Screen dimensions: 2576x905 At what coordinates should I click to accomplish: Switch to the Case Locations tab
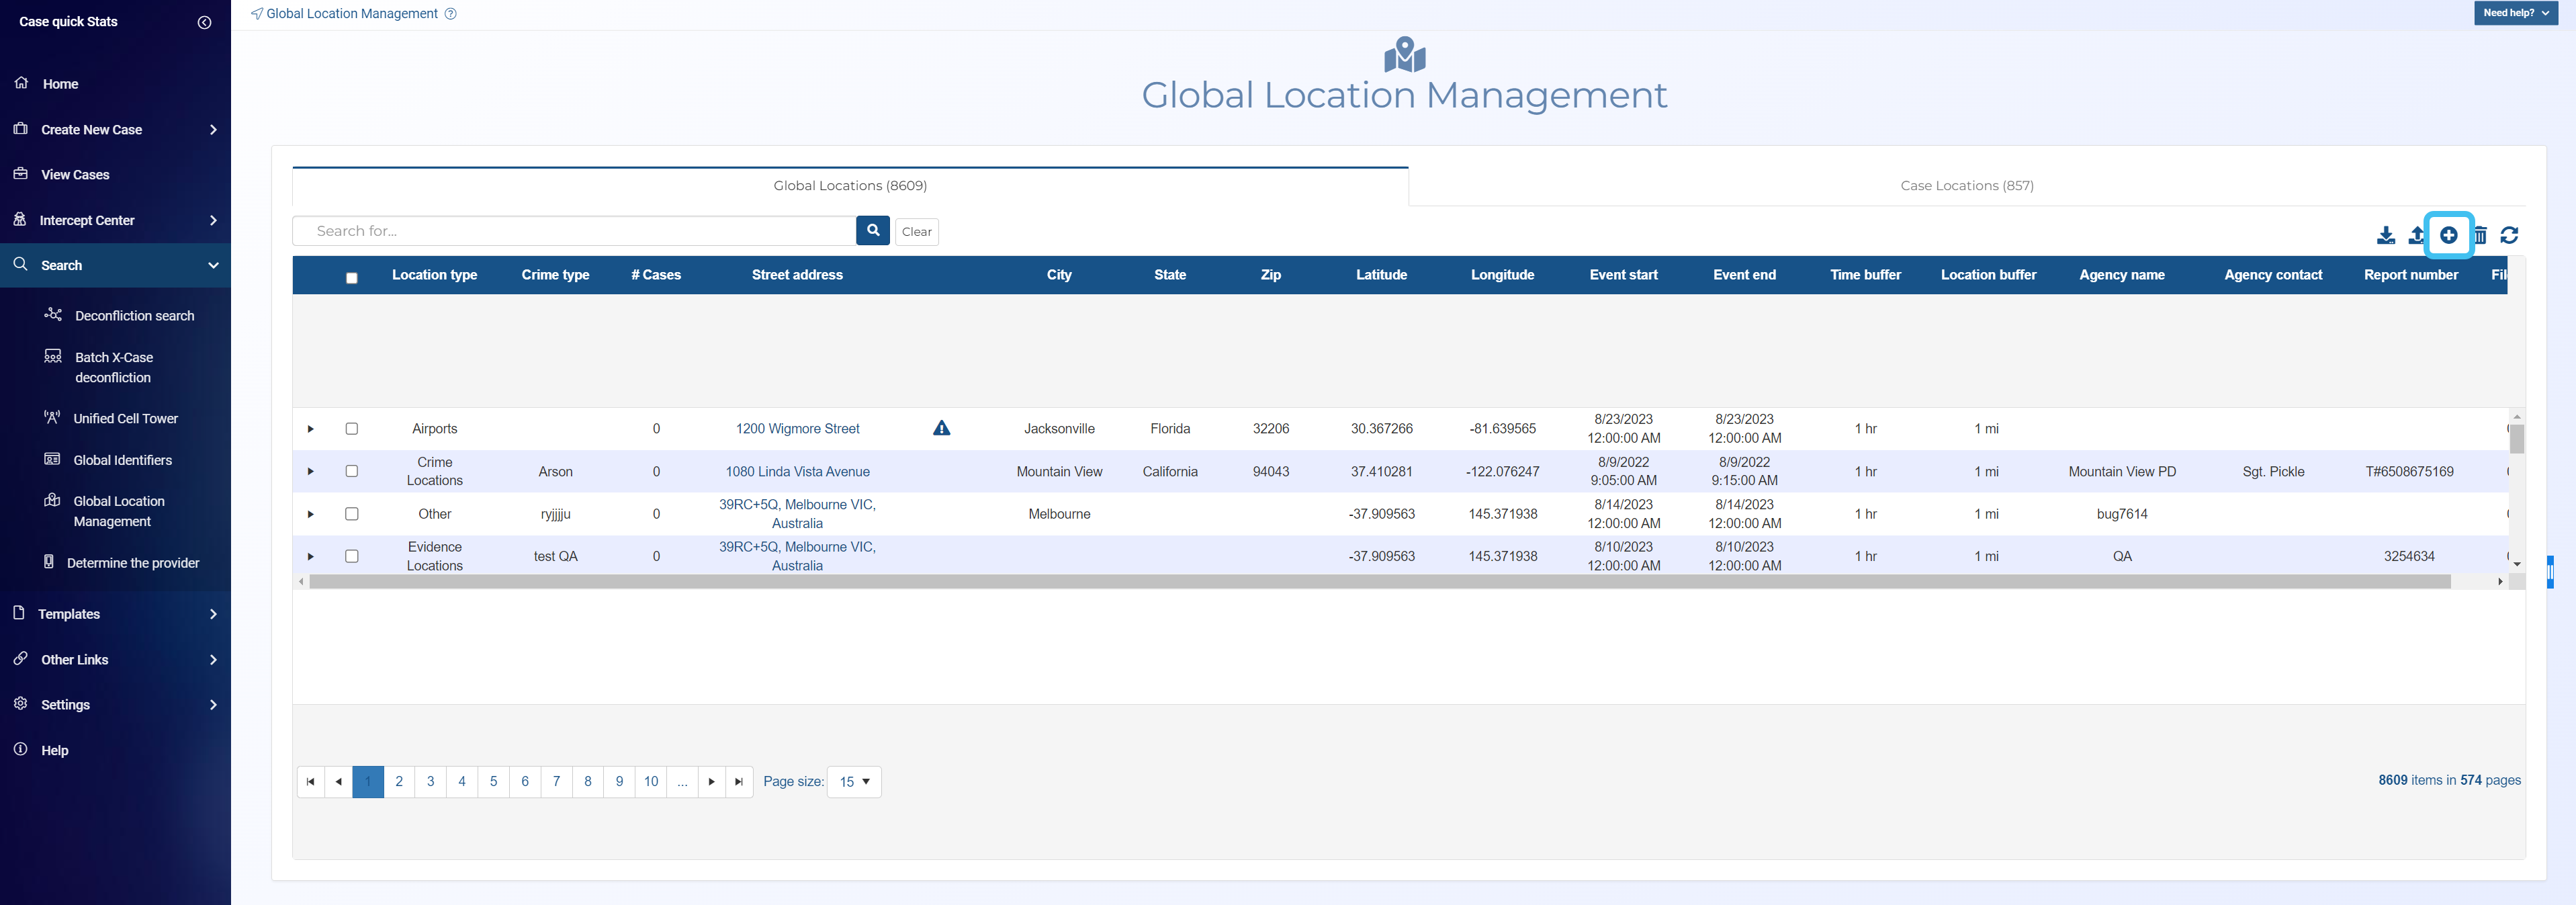(x=1966, y=186)
